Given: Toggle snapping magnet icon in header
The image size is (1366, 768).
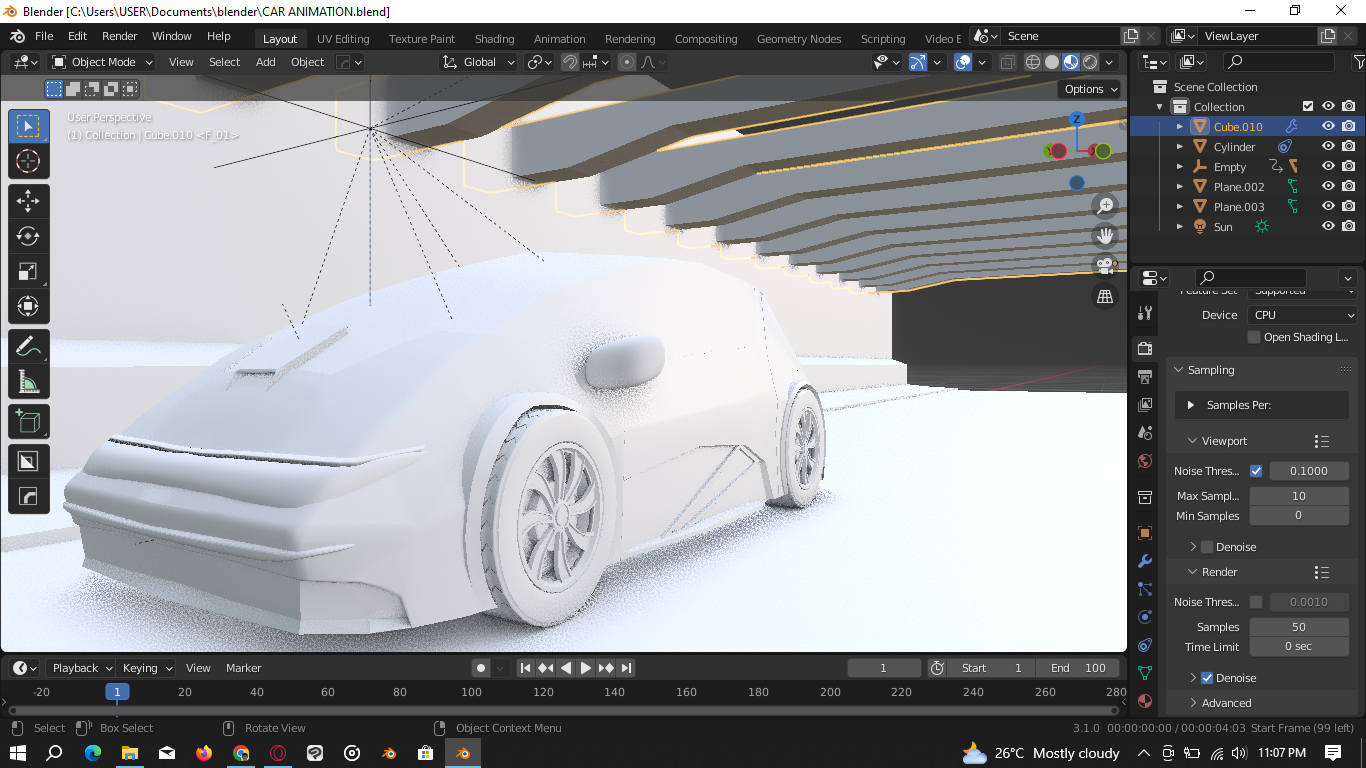Looking at the screenshot, I should tap(570, 62).
